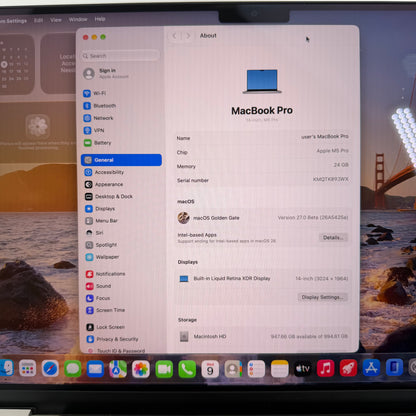
Task: Launch Apple TV from the Dock
Action: 303,368
